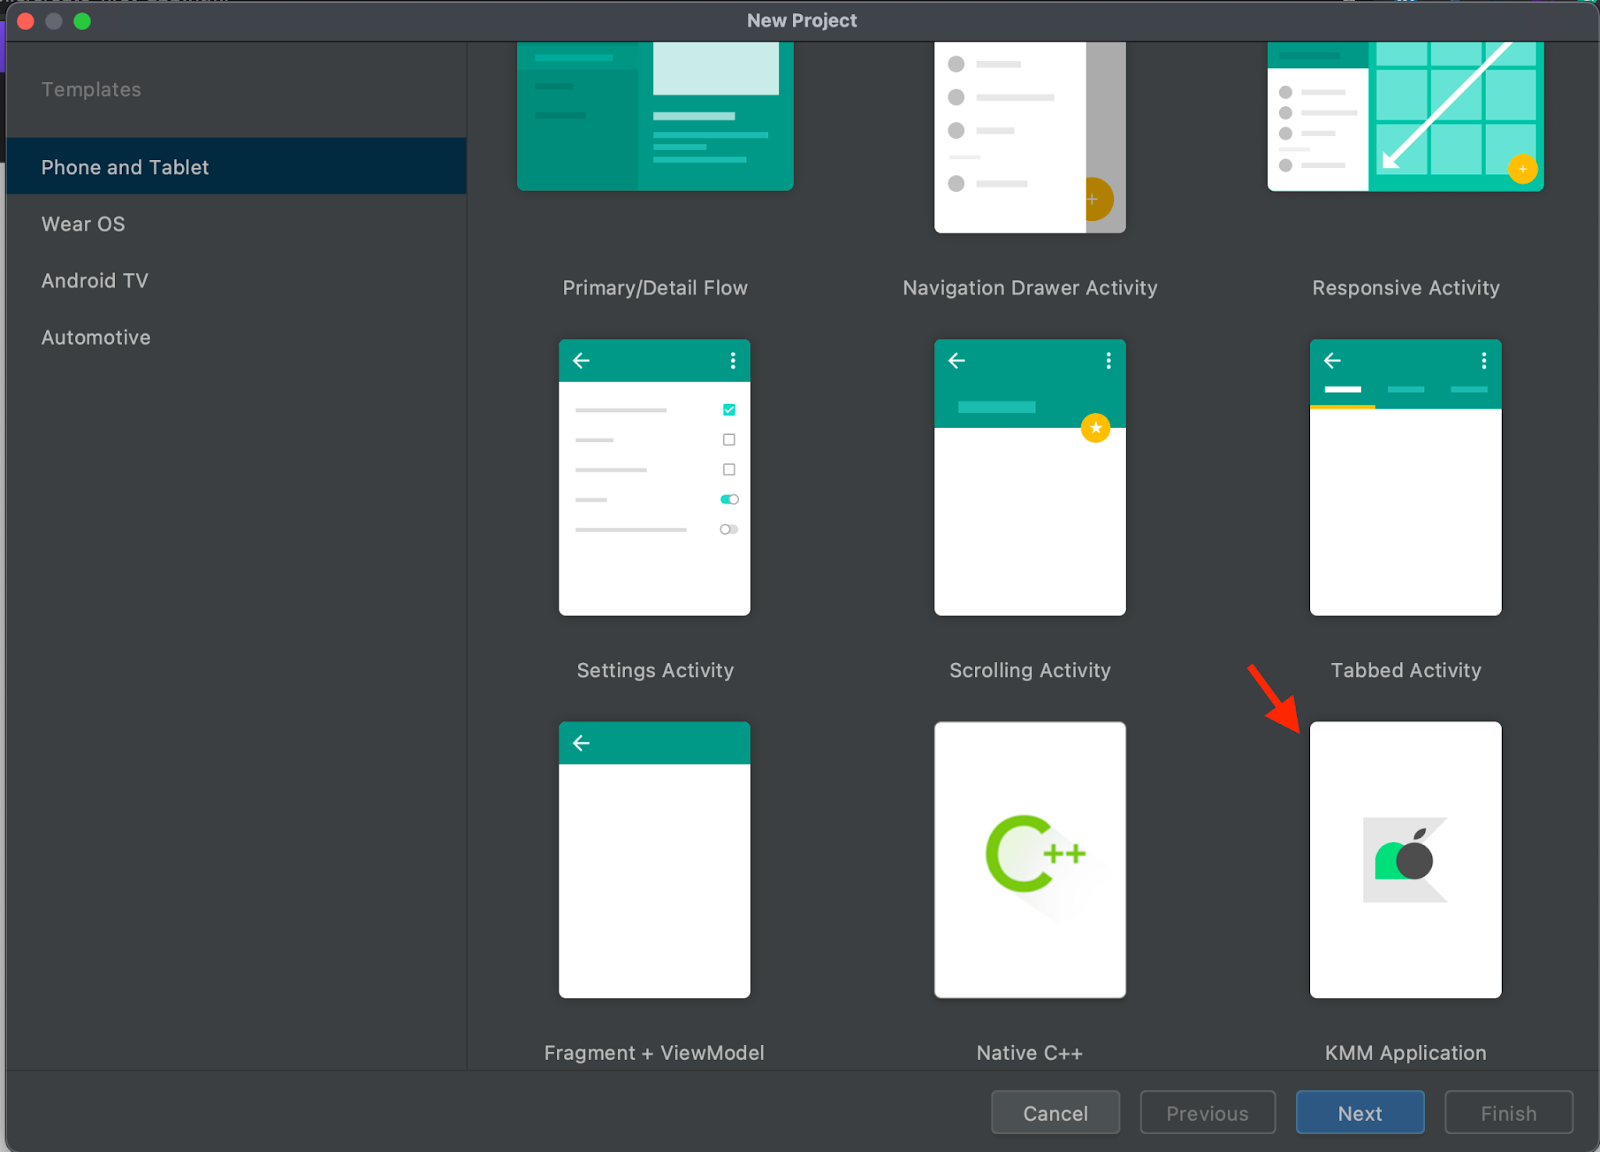Open the Phone and Tablet templates category
This screenshot has height=1152, width=1600.
tap(236, 167)
